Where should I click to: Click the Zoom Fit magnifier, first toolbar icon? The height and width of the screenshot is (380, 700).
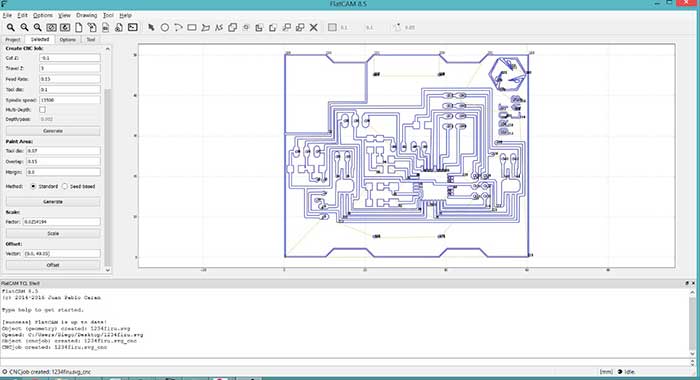click(10, 27)
